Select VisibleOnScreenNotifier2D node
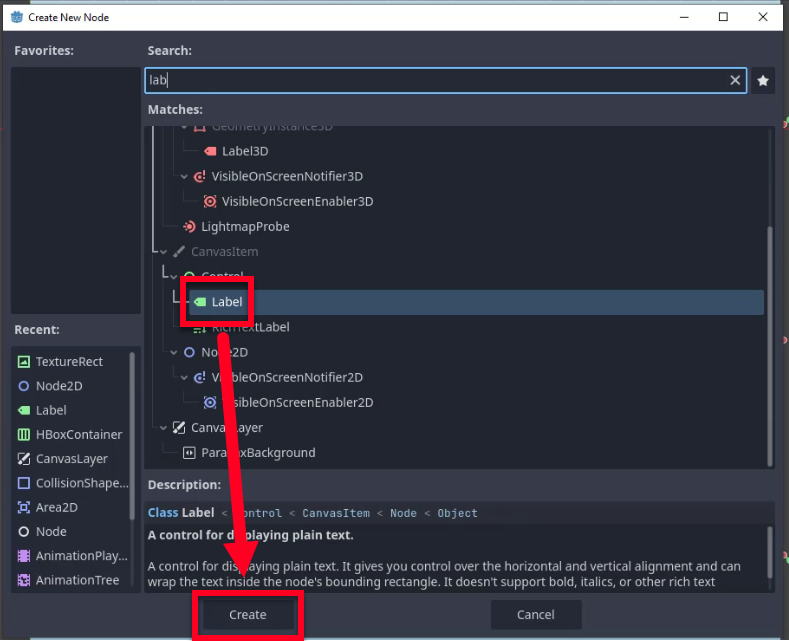 pos(287,377)
